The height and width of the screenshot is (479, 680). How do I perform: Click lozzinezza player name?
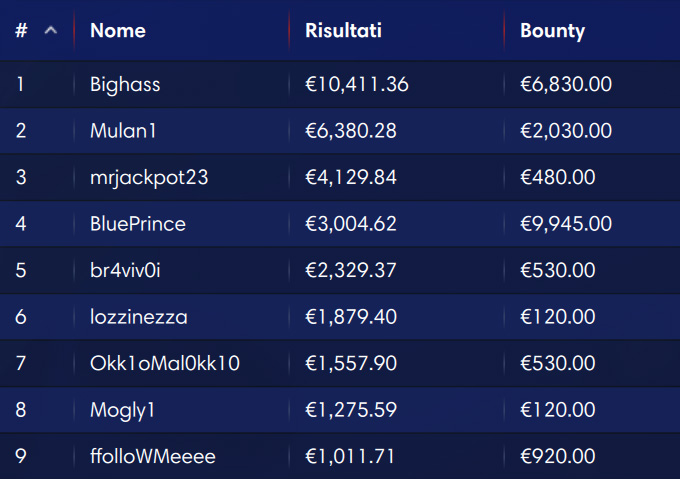point(139,317)
